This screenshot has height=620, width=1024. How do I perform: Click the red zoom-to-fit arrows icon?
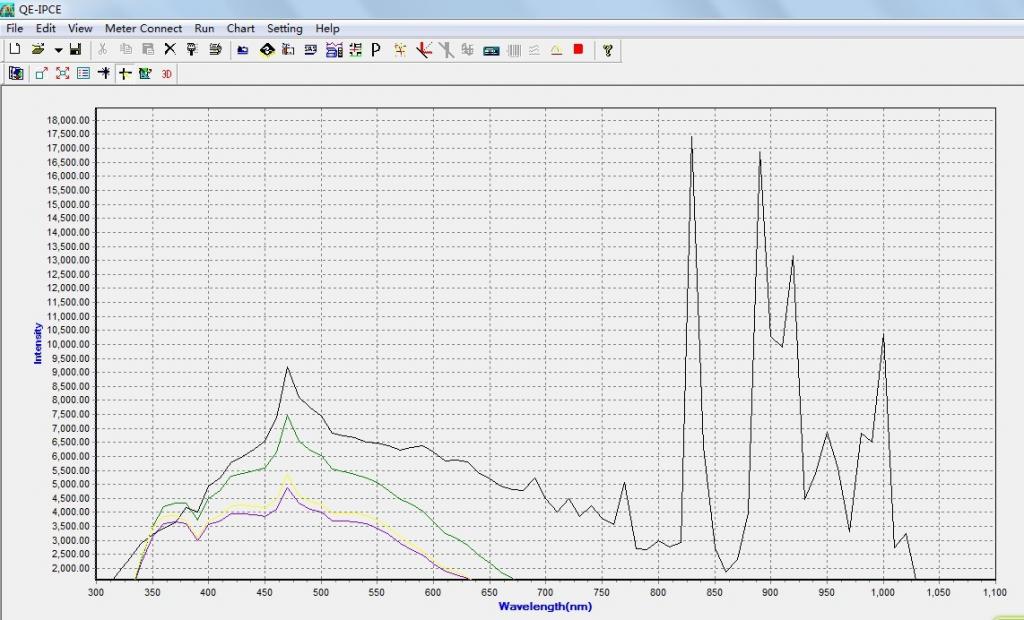pos(62,73)
